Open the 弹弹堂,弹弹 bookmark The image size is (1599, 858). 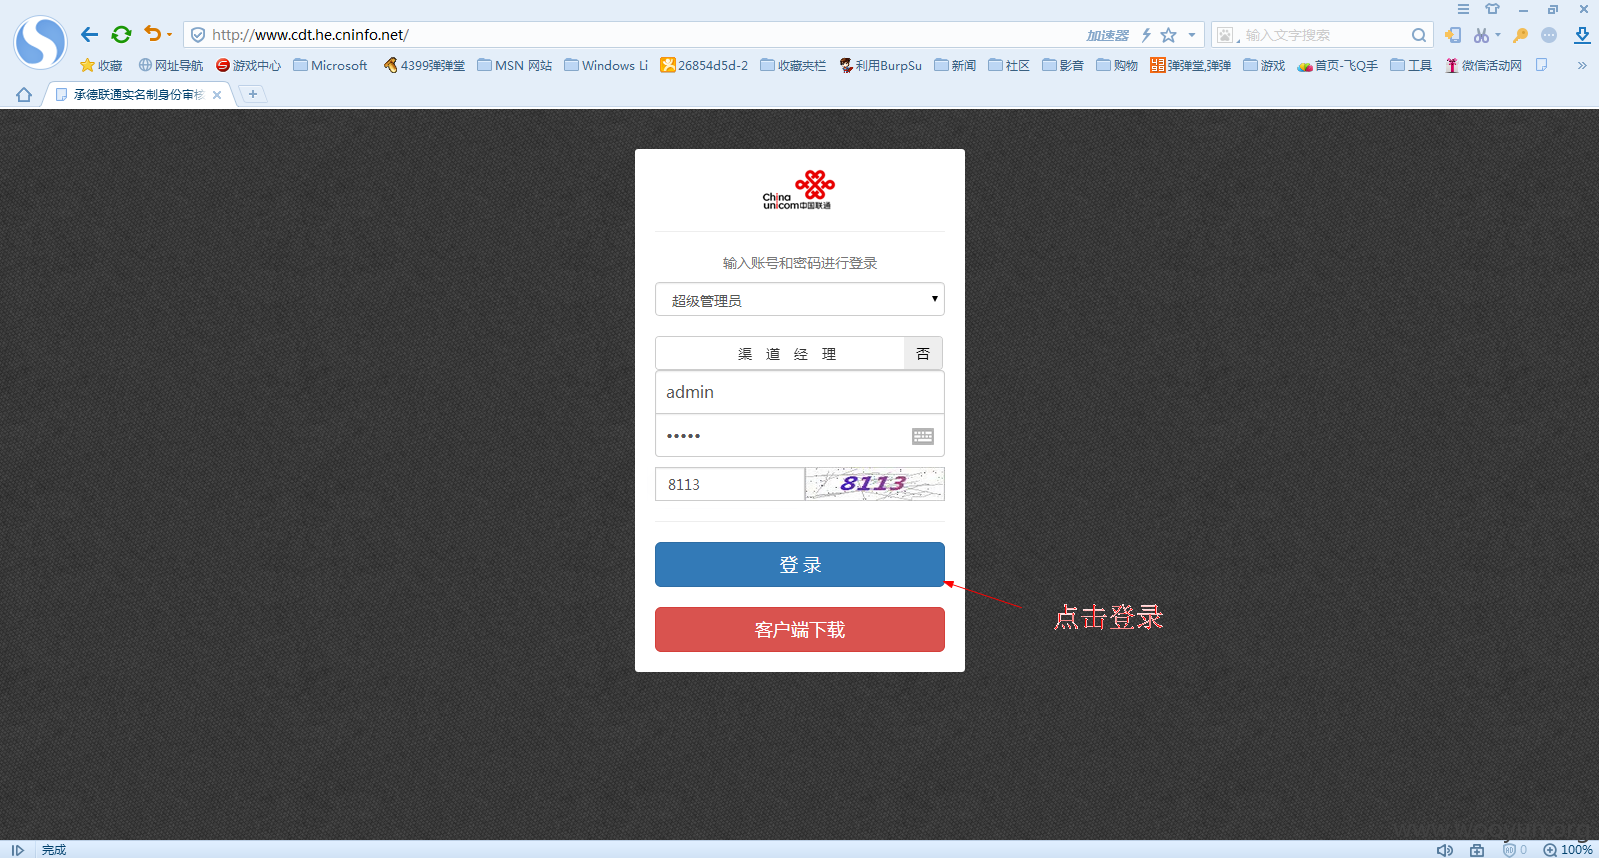[1190, 65]
